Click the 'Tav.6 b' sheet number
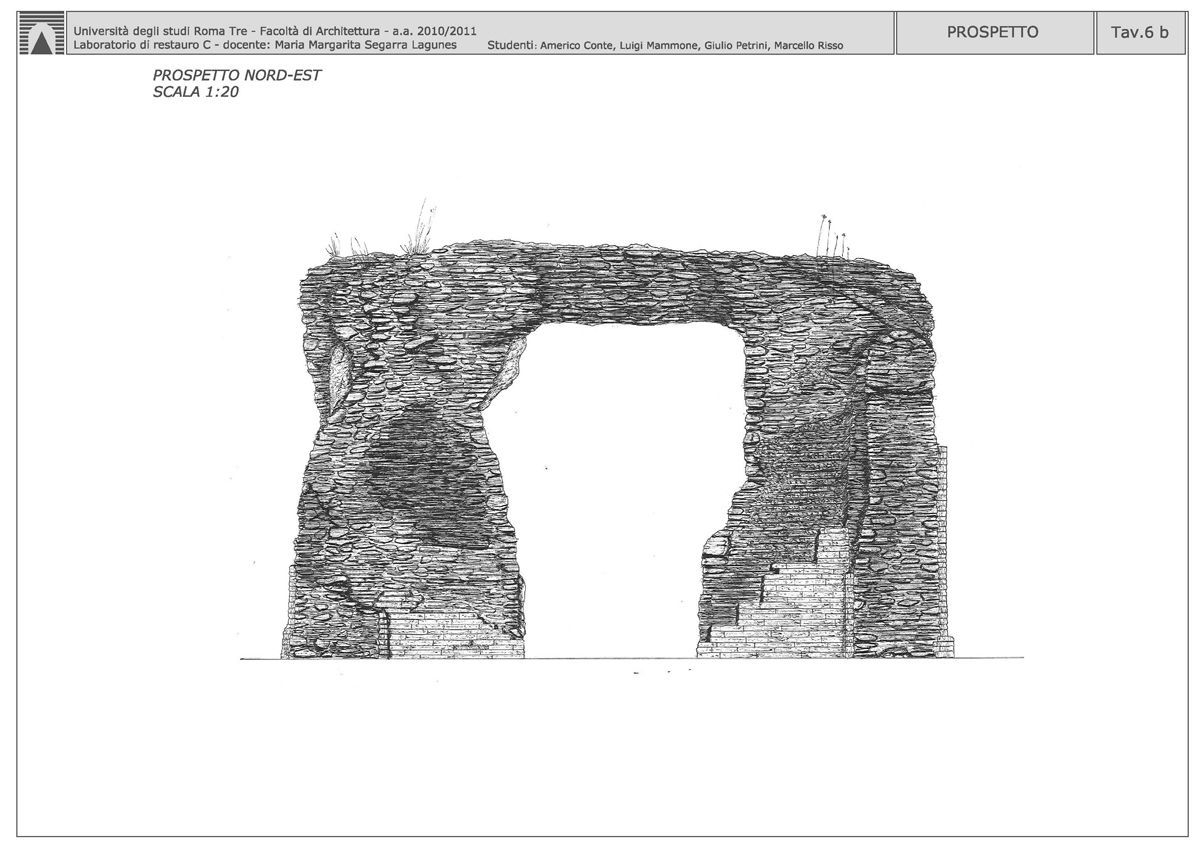 1139,32
